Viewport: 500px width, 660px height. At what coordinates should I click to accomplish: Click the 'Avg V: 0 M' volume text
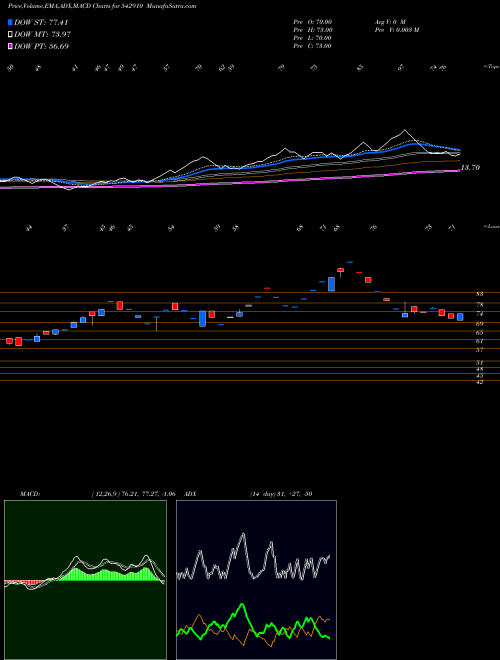pos(389,22)
